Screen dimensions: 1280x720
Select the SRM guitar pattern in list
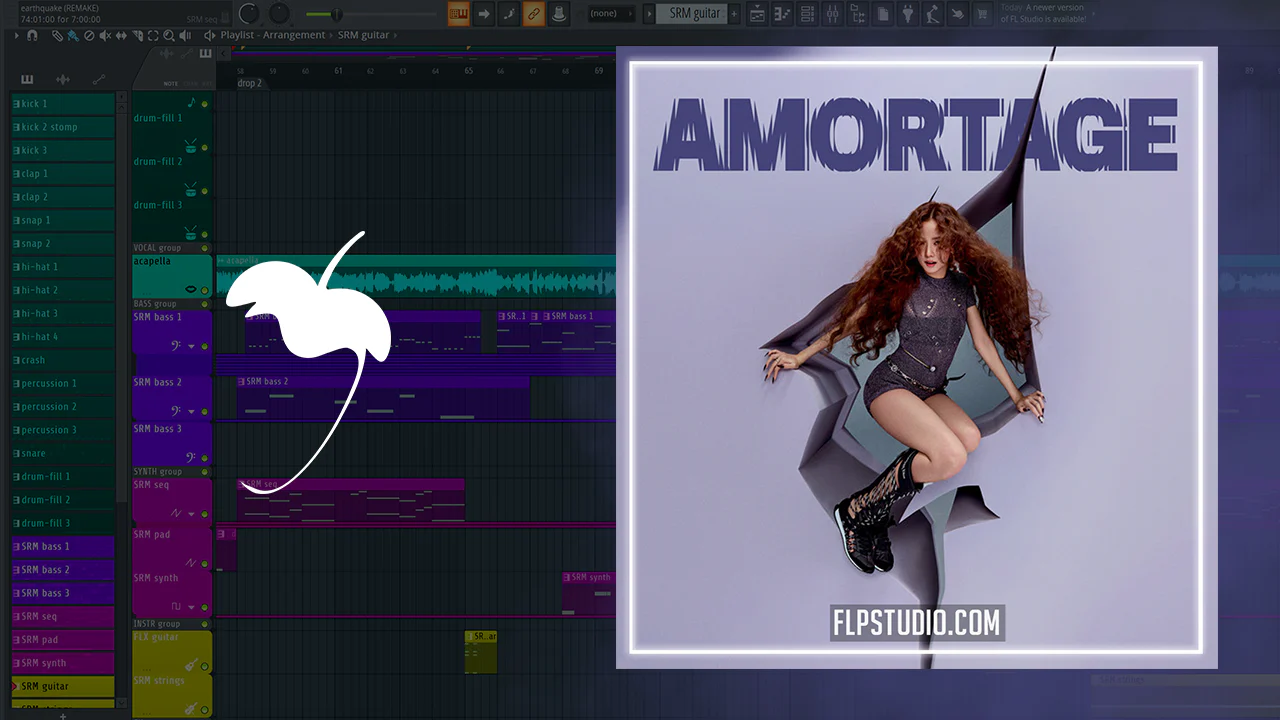tap(62, 686)
